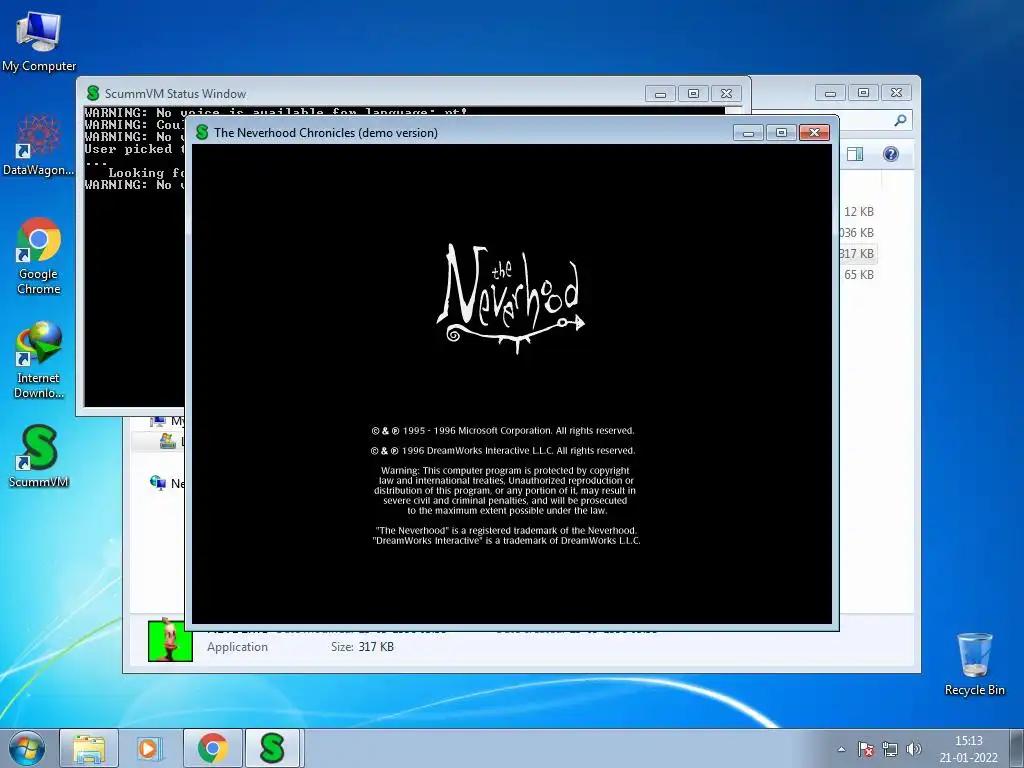Open File Explorer from the taskbar
Screen dimensions: 1024x768
89,748
